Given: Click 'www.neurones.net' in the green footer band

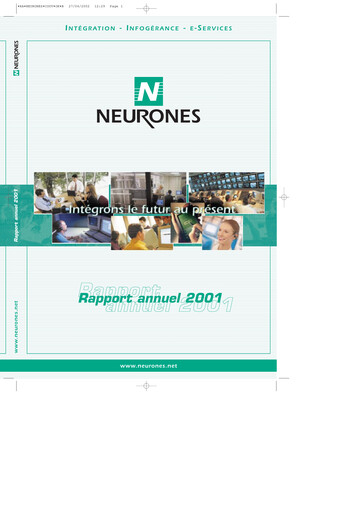Looking at the screenshot, I should pos(149,366).
